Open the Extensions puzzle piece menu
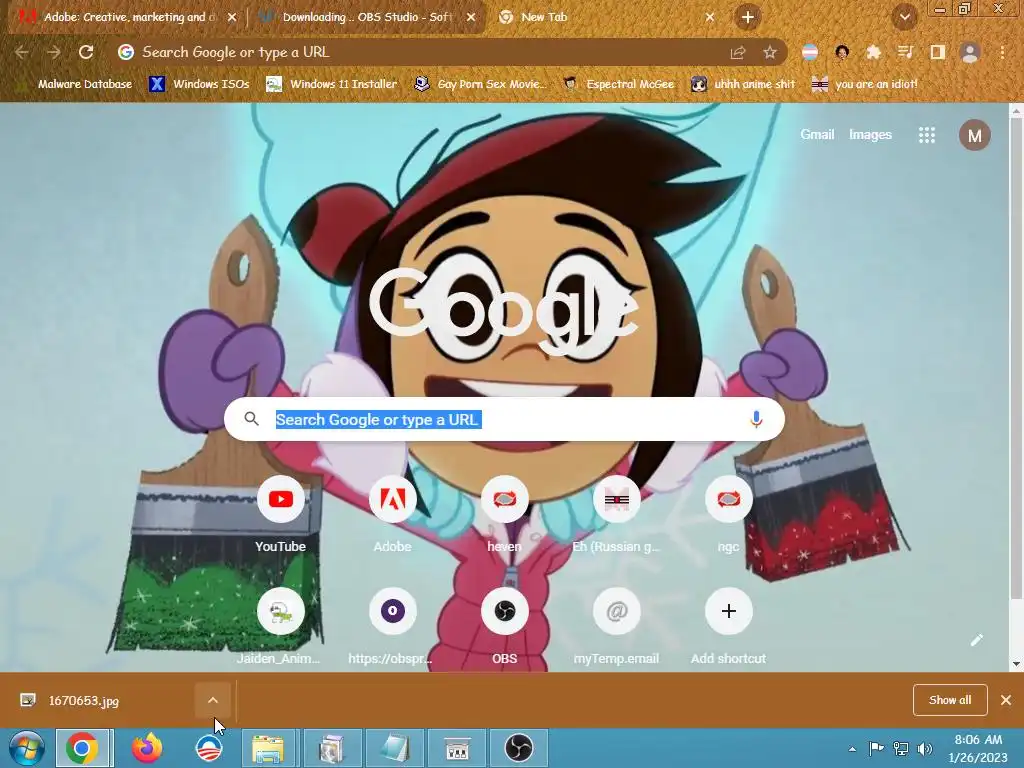The height and width of the screenshot is (768, 1024). click(x=873, y=52)
